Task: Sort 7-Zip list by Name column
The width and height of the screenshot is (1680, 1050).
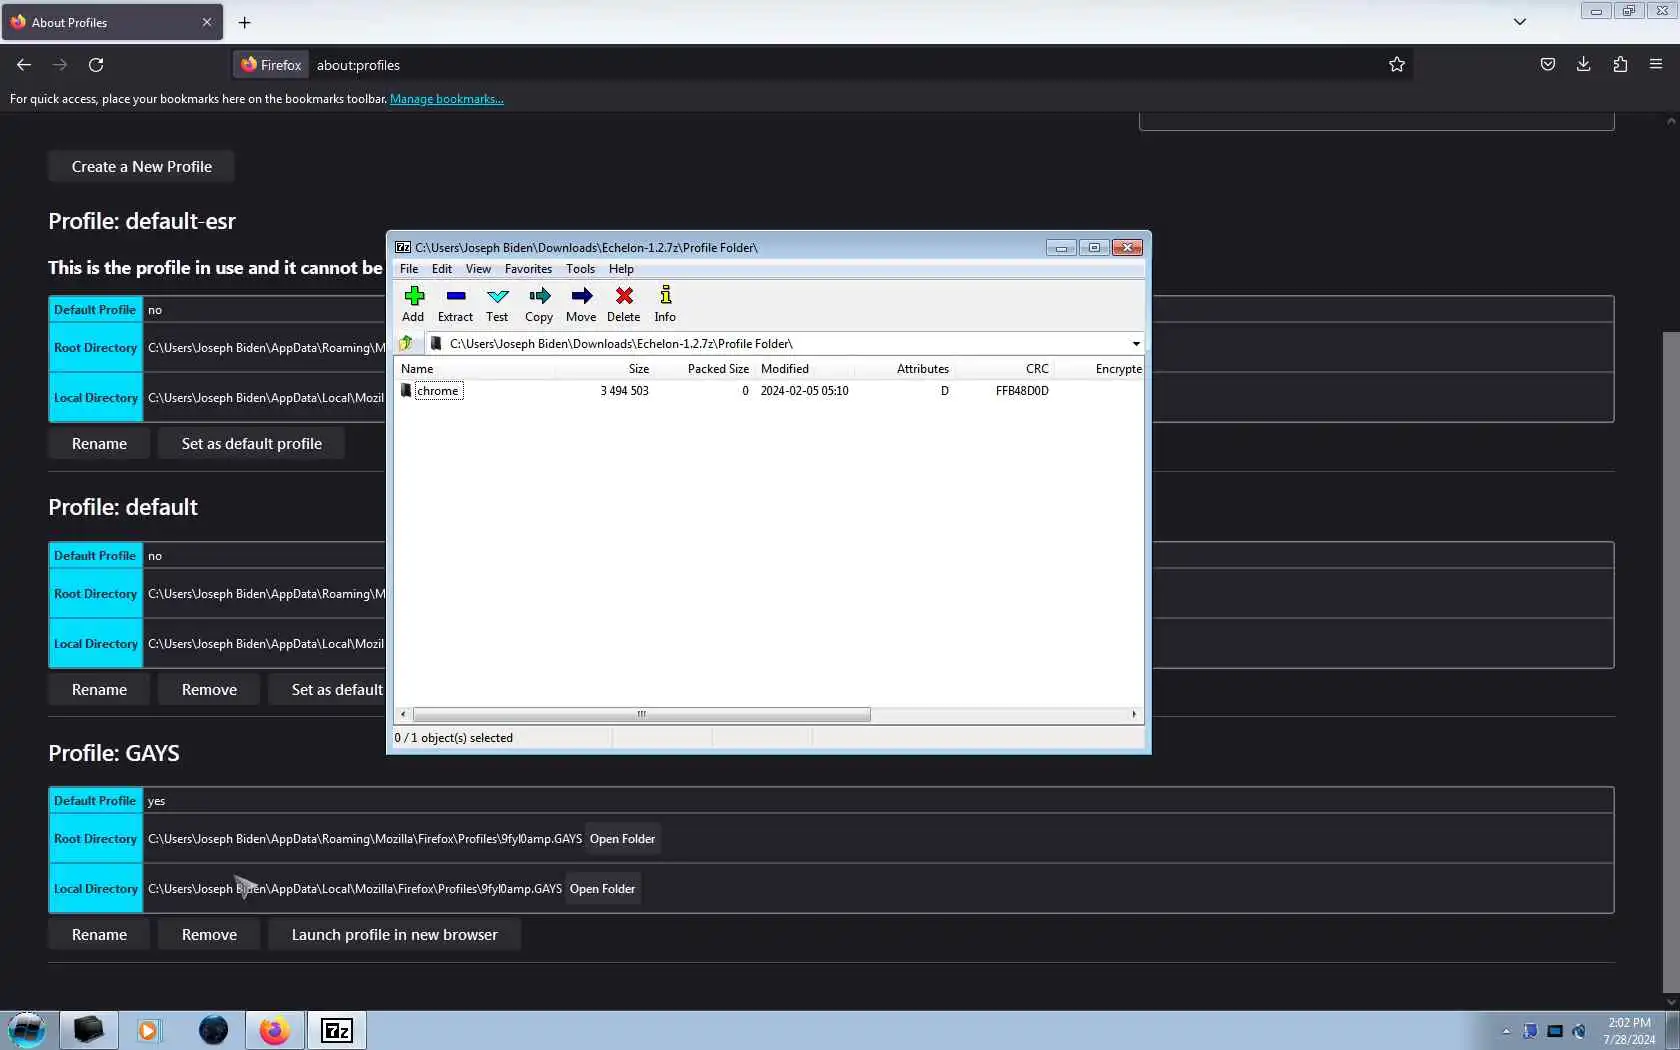Action: point(475,369)
